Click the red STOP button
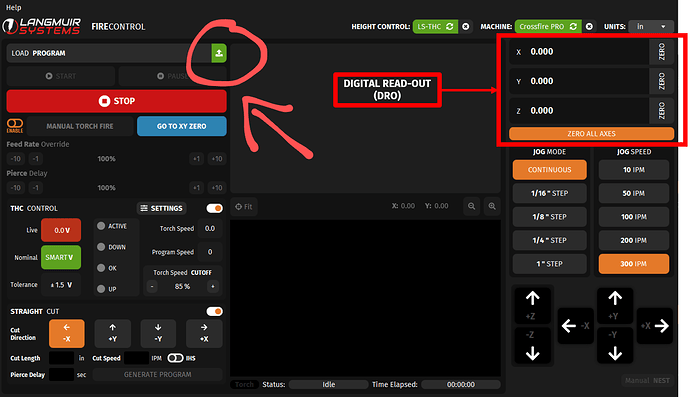Screen dimensions: 690x397 click(x=117, y=101)
